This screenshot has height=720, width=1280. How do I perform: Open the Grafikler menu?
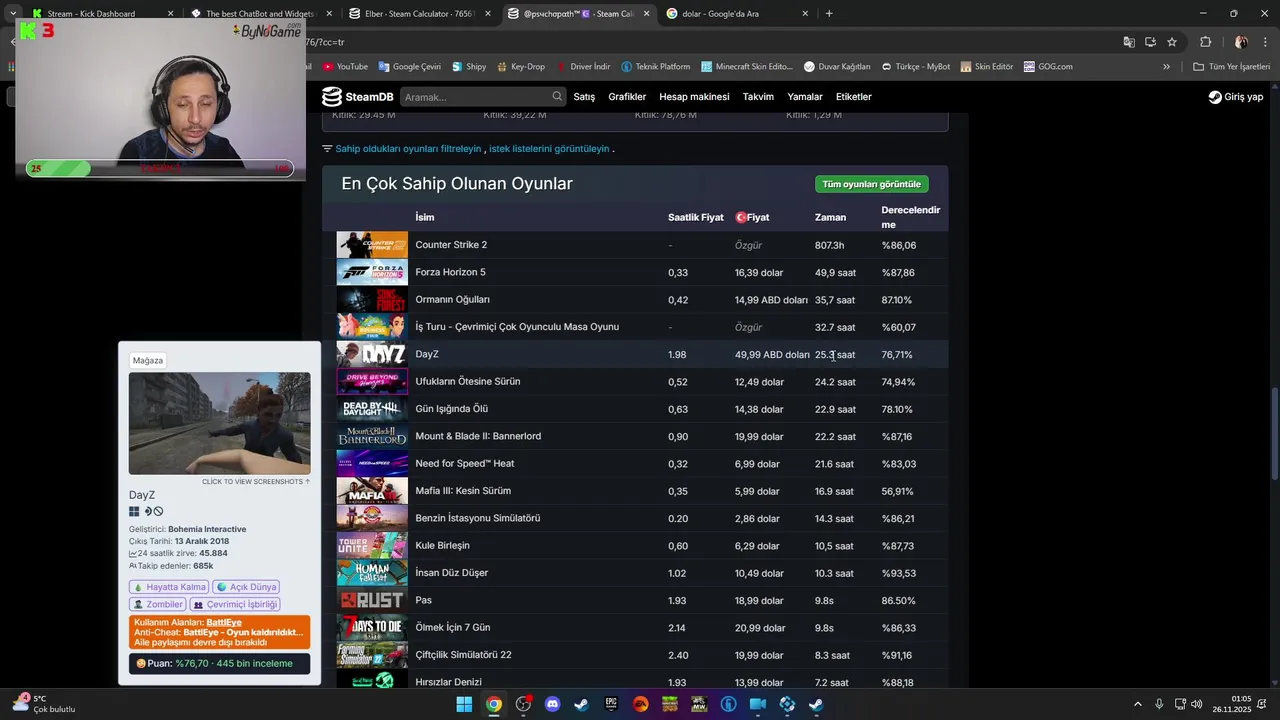tap(627, 97)
